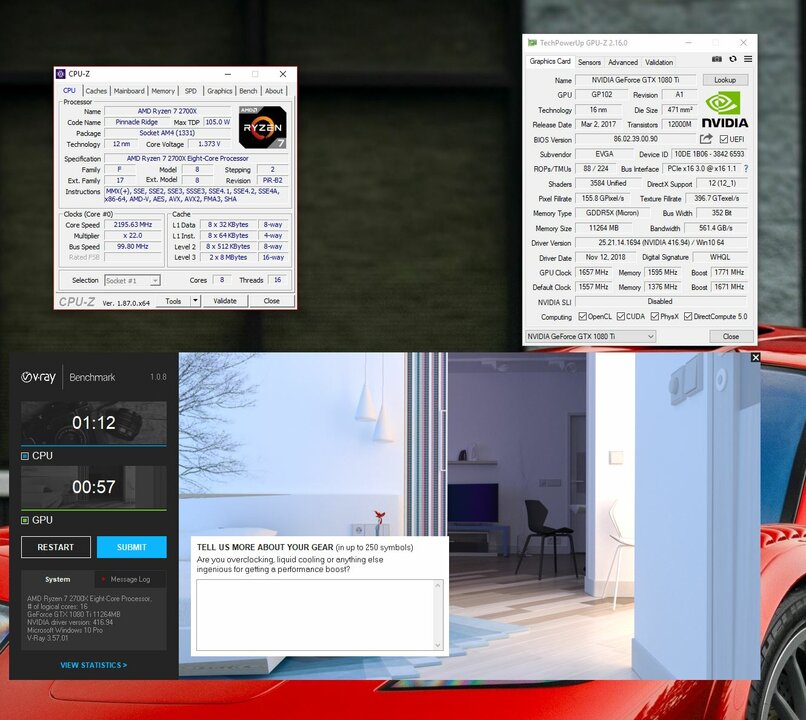
Task: Click the GPU progress bar under 00:57
Action: pos(94,510)
